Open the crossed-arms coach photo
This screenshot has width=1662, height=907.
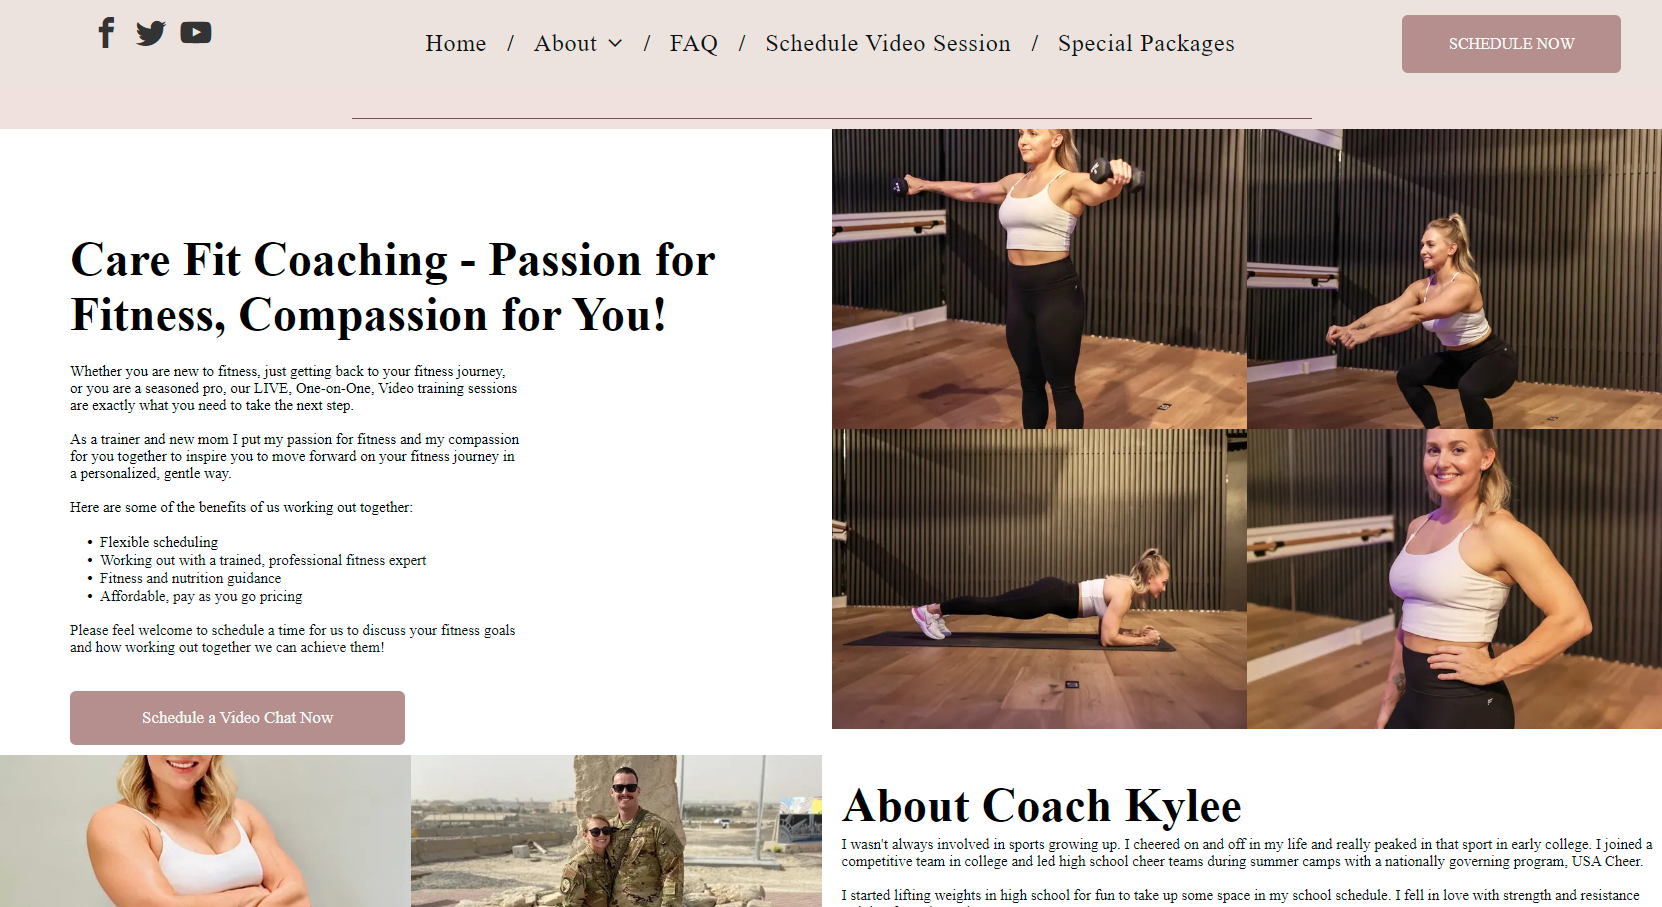pyautogui.click(x=205, y=831)
